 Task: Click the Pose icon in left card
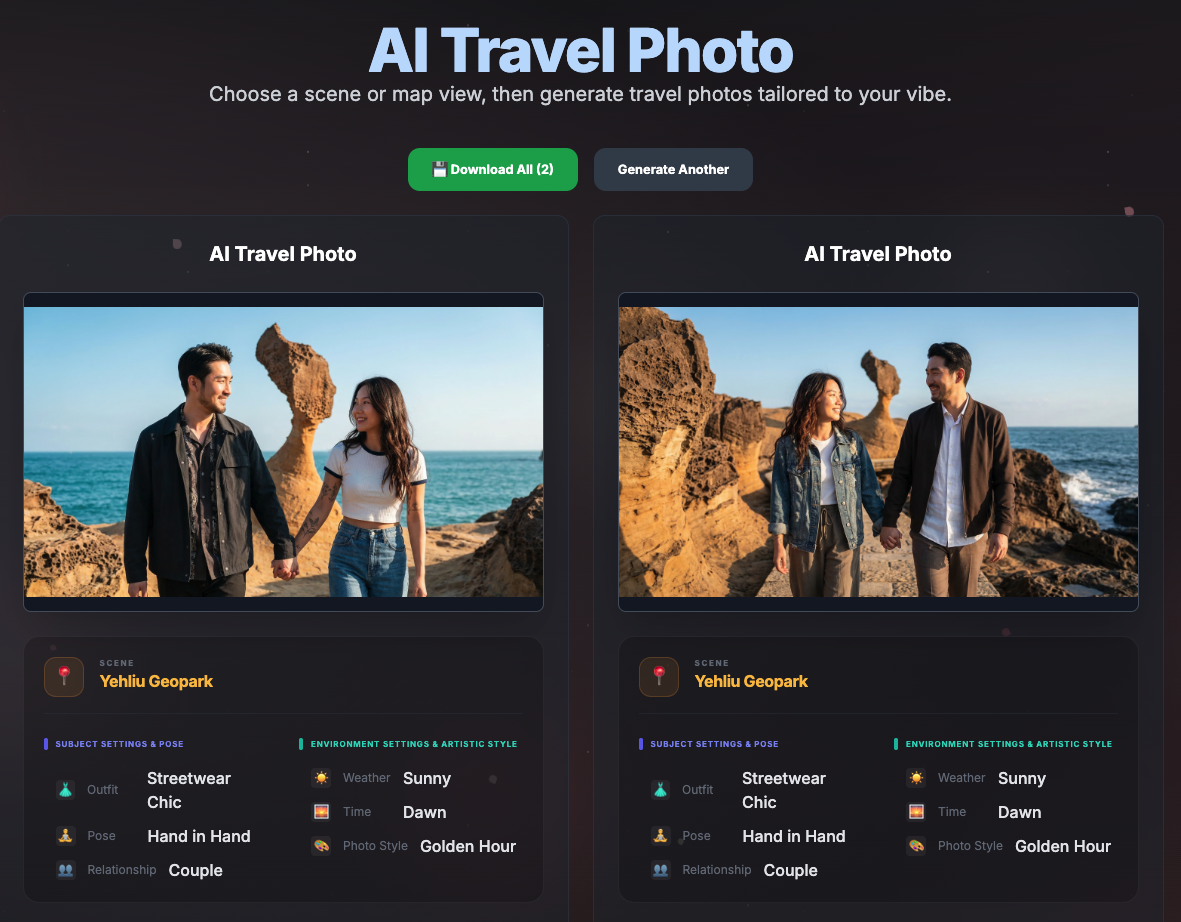click(66, 836)
